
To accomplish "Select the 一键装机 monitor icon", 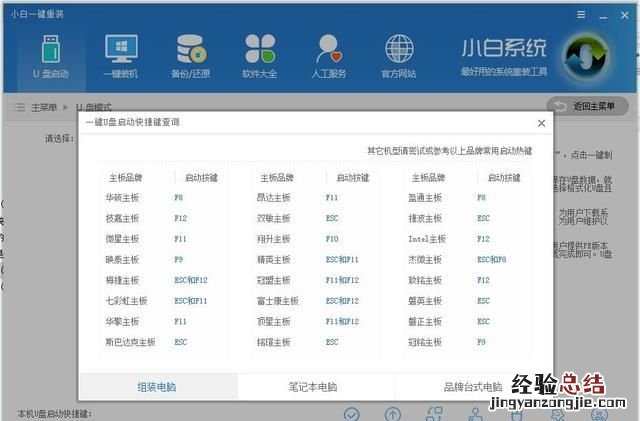I will click(121, 57).
